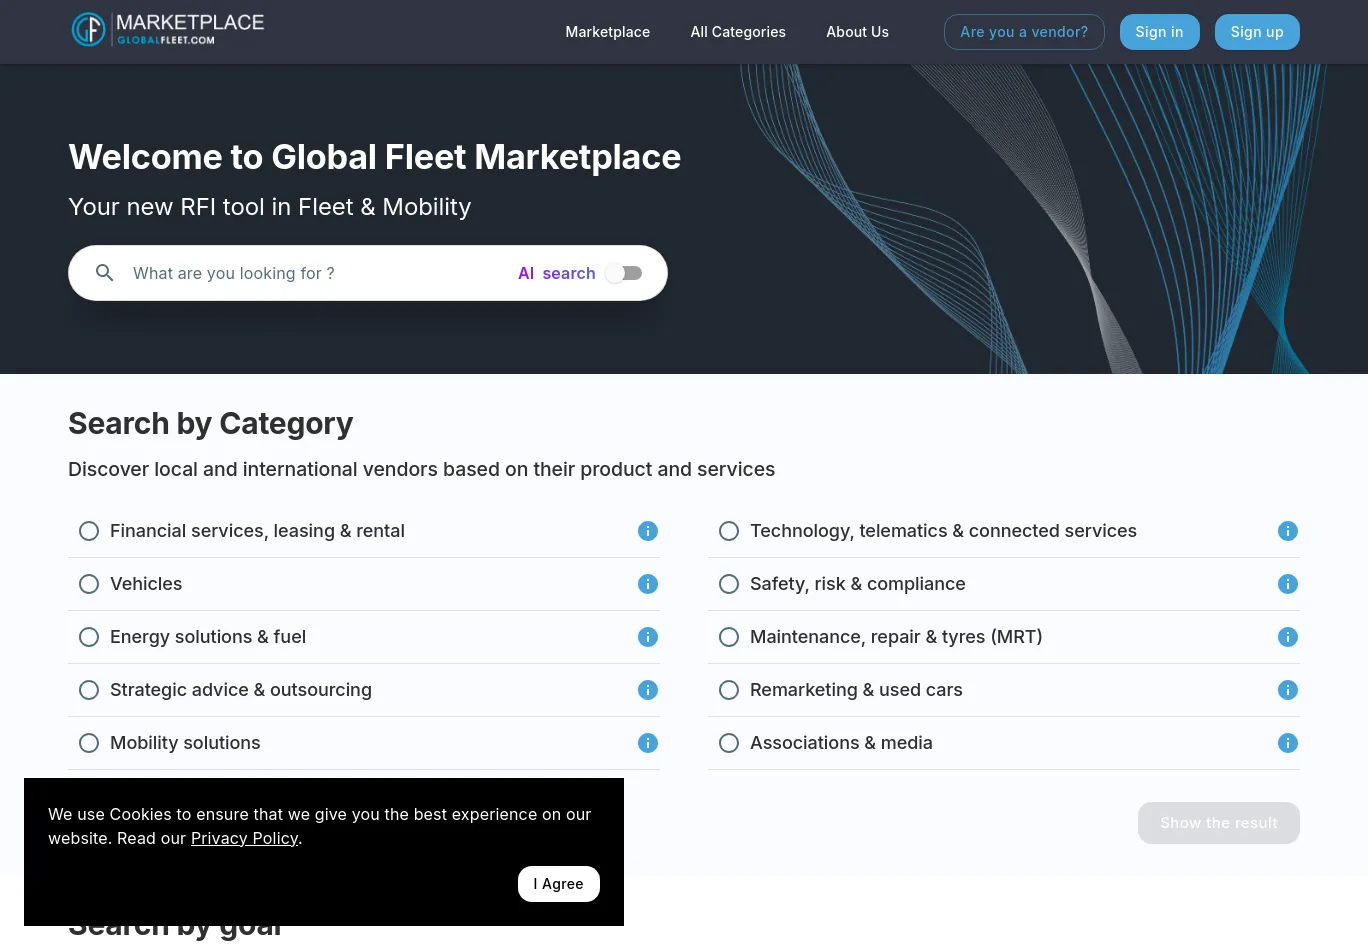Screen dimensions: 1368x950
Task: Select Maintenance, repair & tyres (MRT) option
Action: [x=729, y=637]
